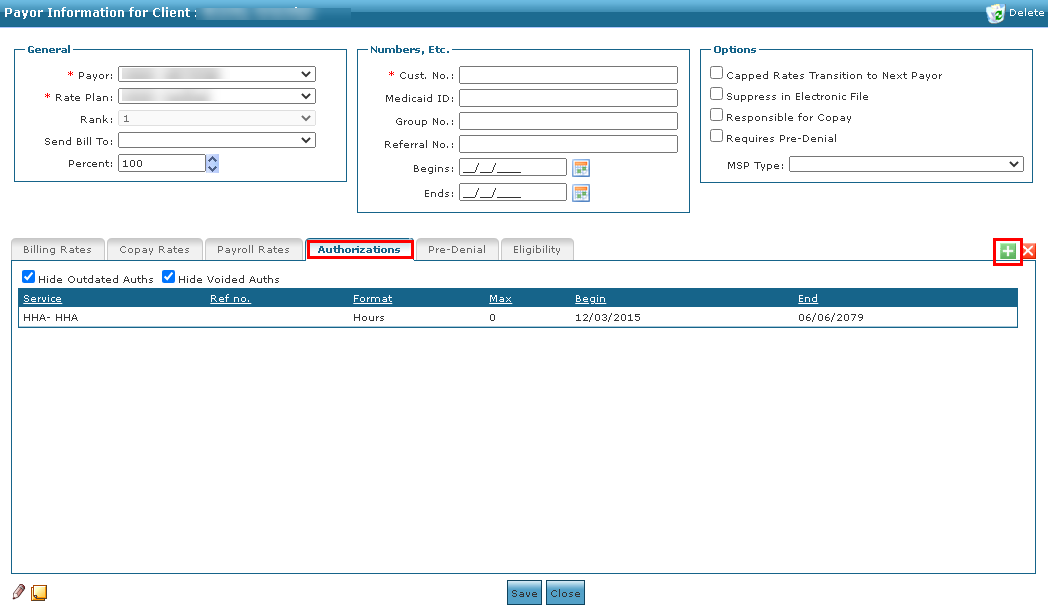Viewport: 1048px width, 616px height.
Task: Open the Payor dropdown
Action: click(x=217, y=74)
